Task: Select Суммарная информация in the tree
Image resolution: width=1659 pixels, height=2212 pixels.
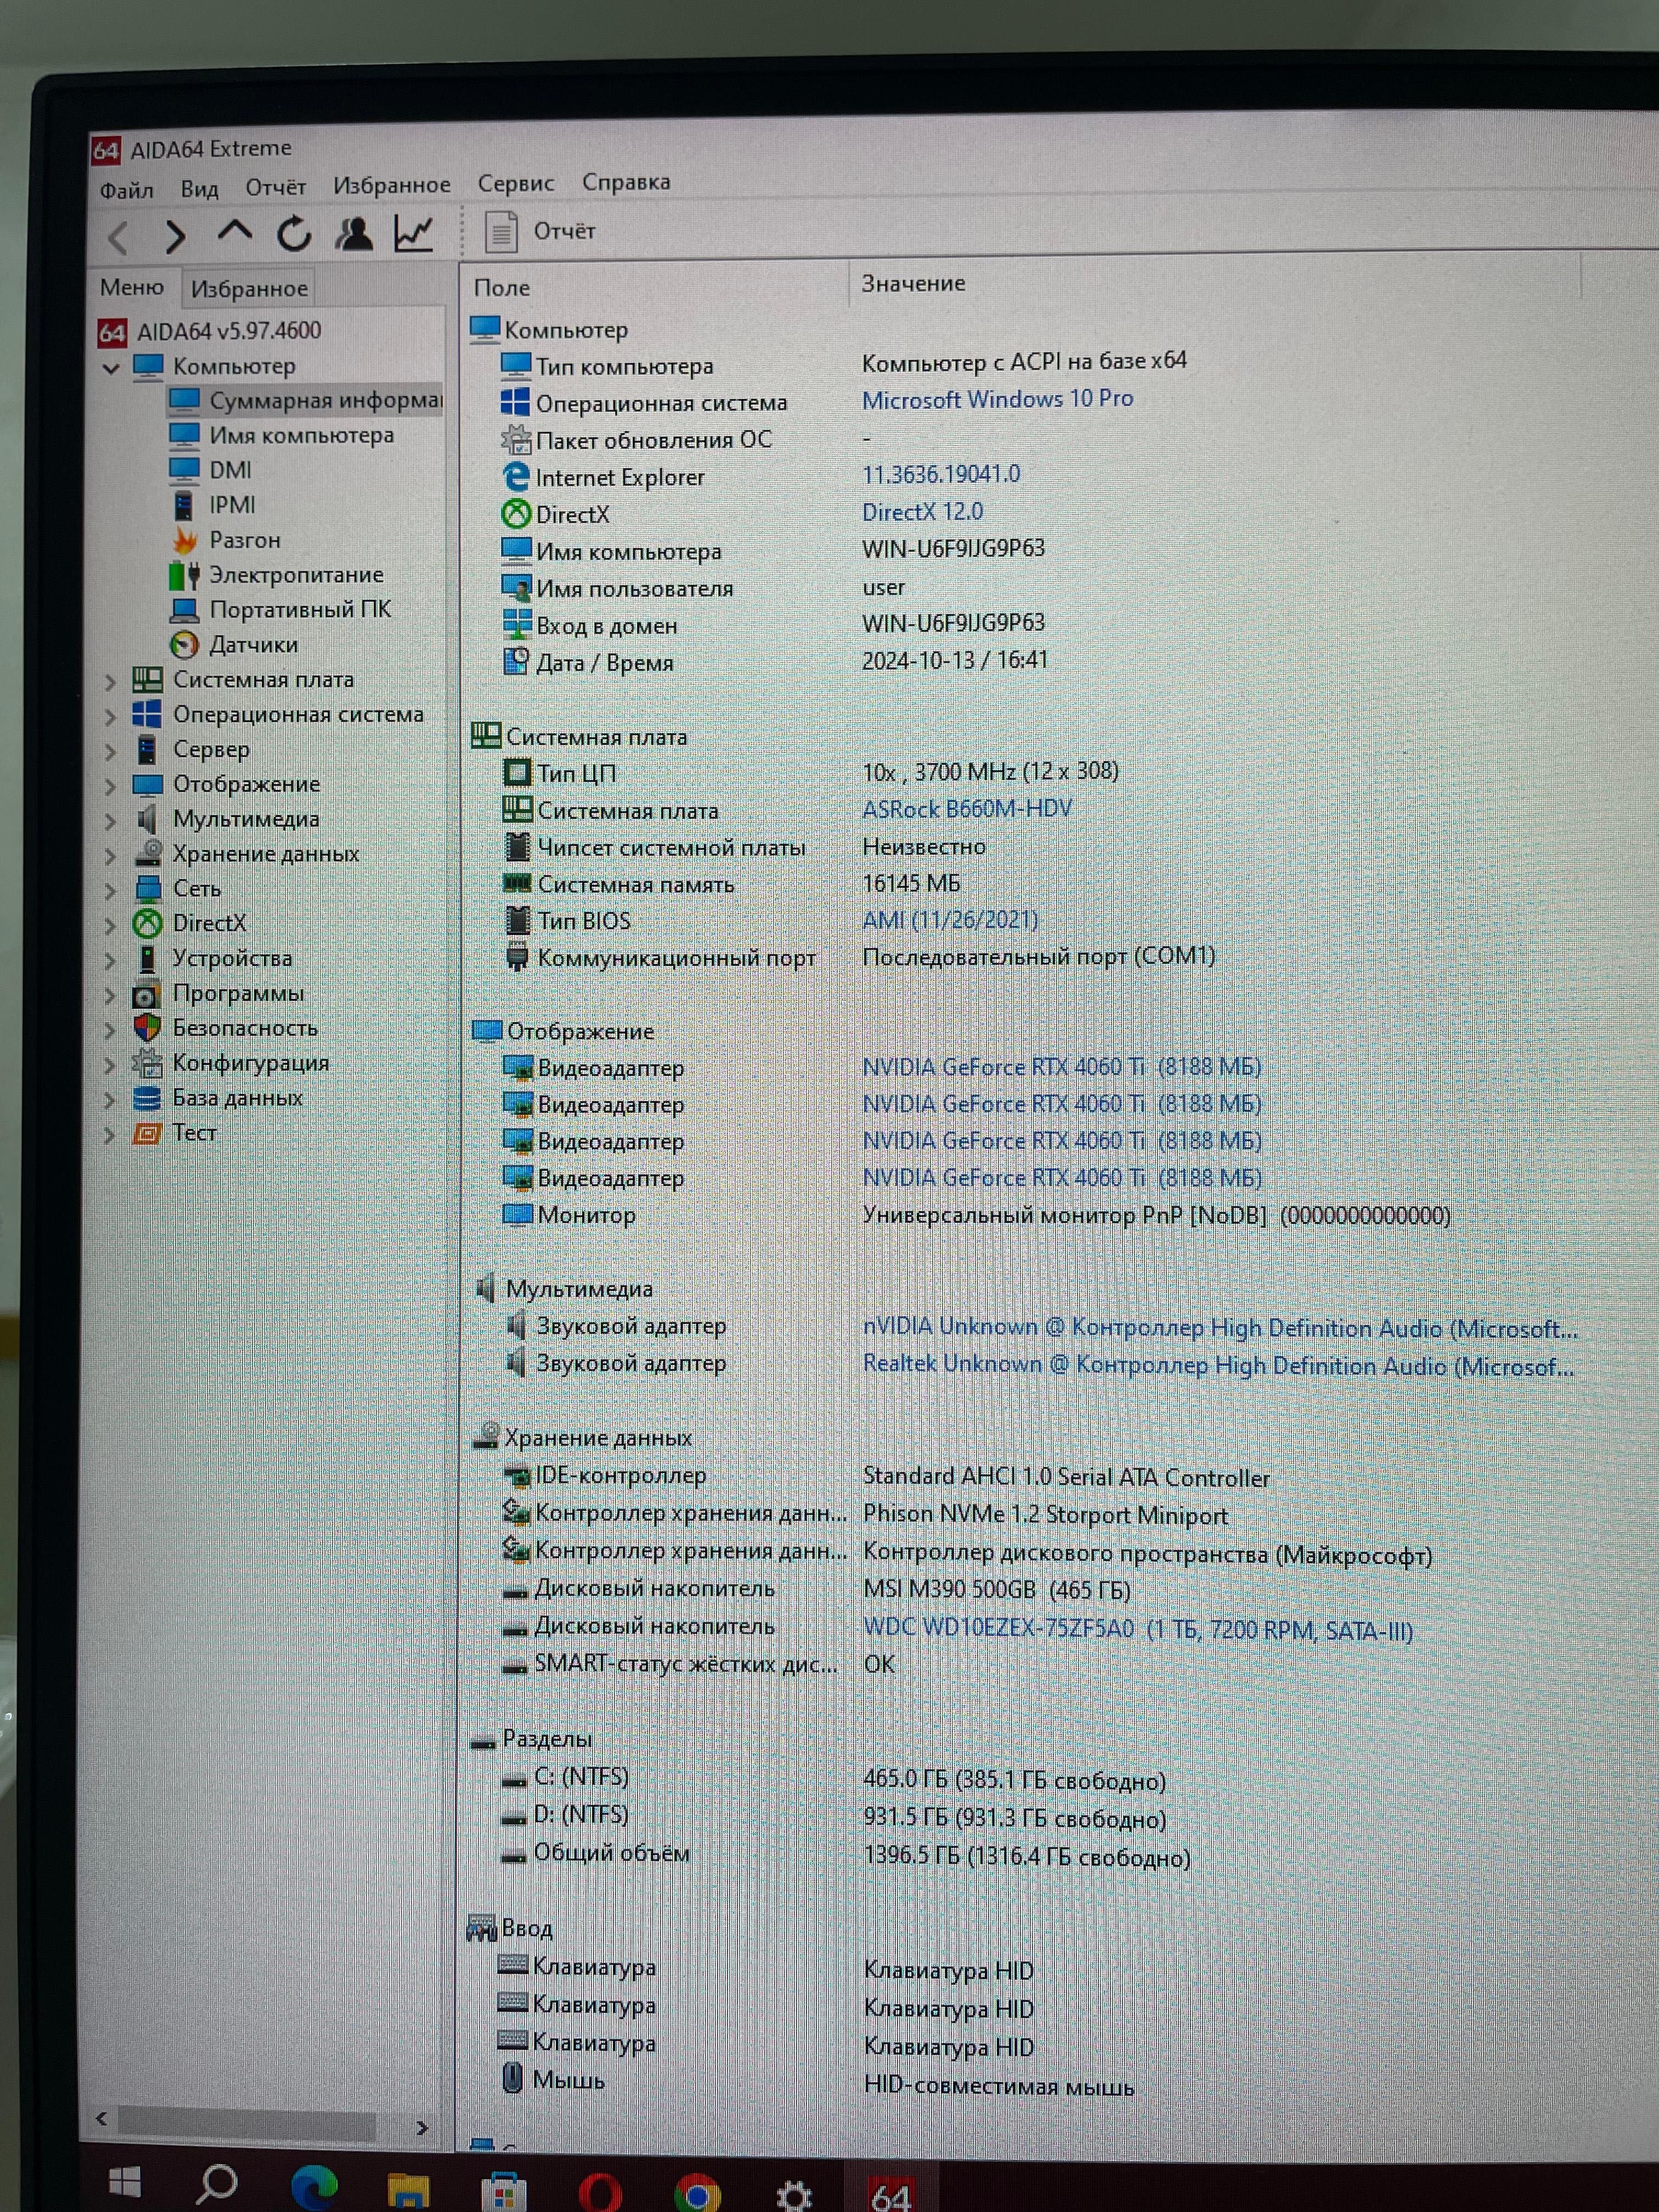Action: [x=305, y=401]
